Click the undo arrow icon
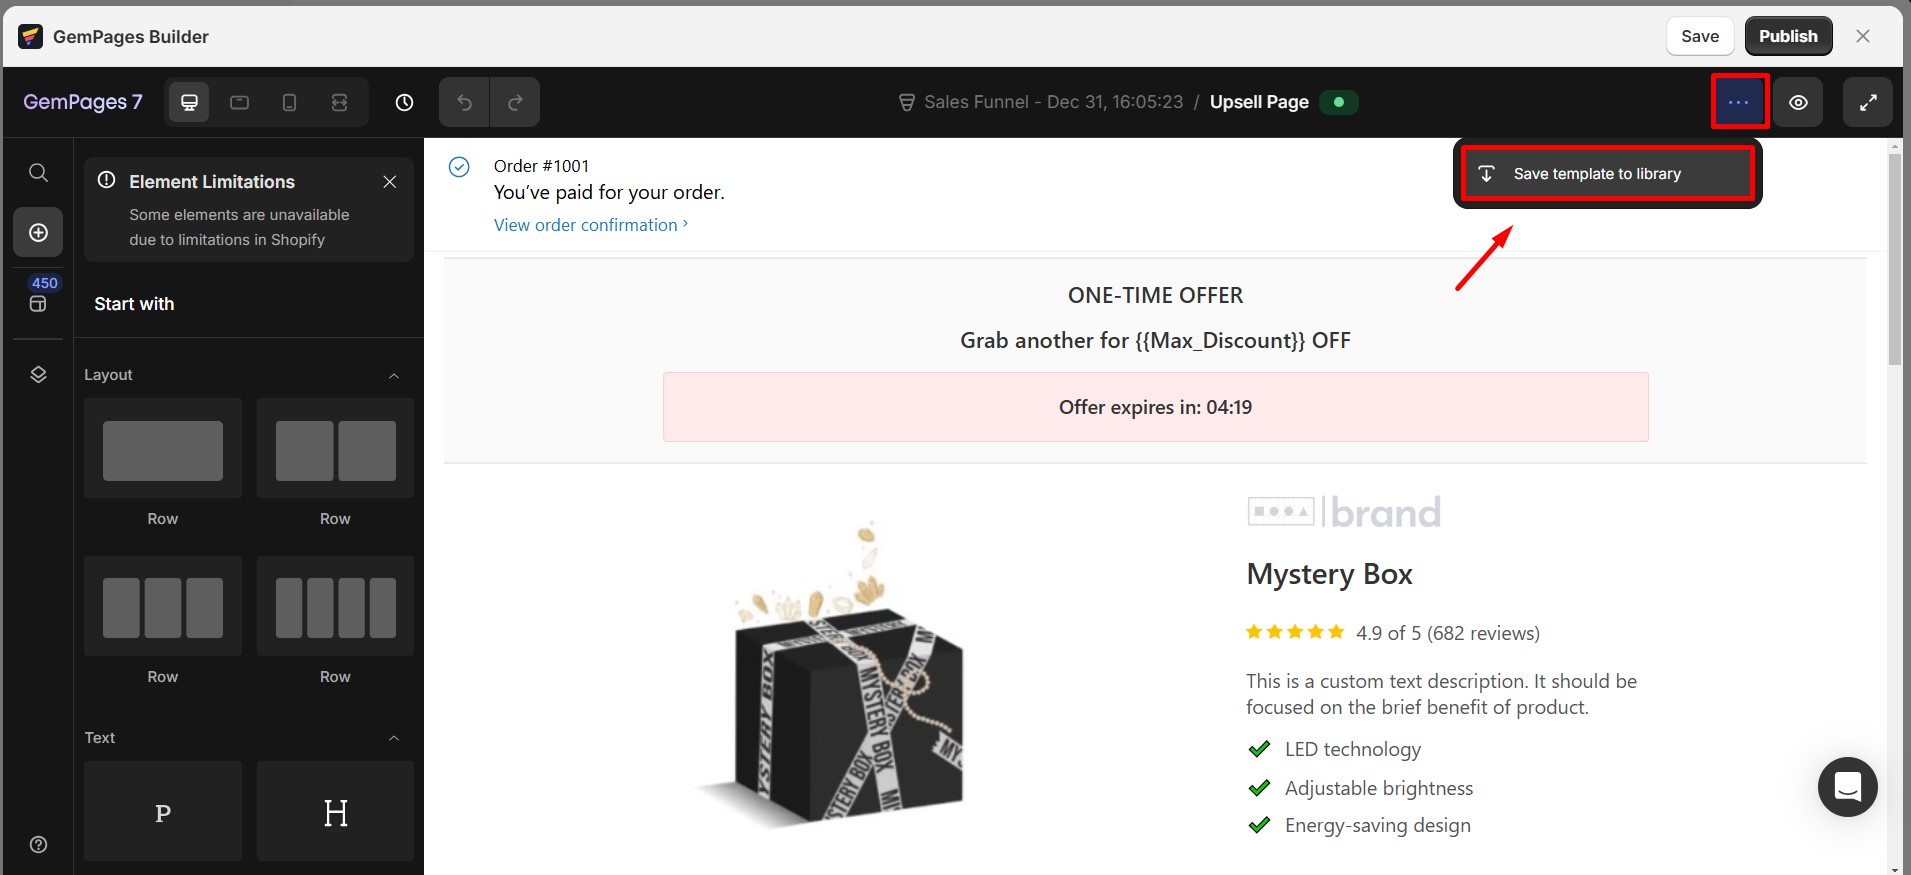Viewport: 1911px width, 875px height. click(463, 101)
